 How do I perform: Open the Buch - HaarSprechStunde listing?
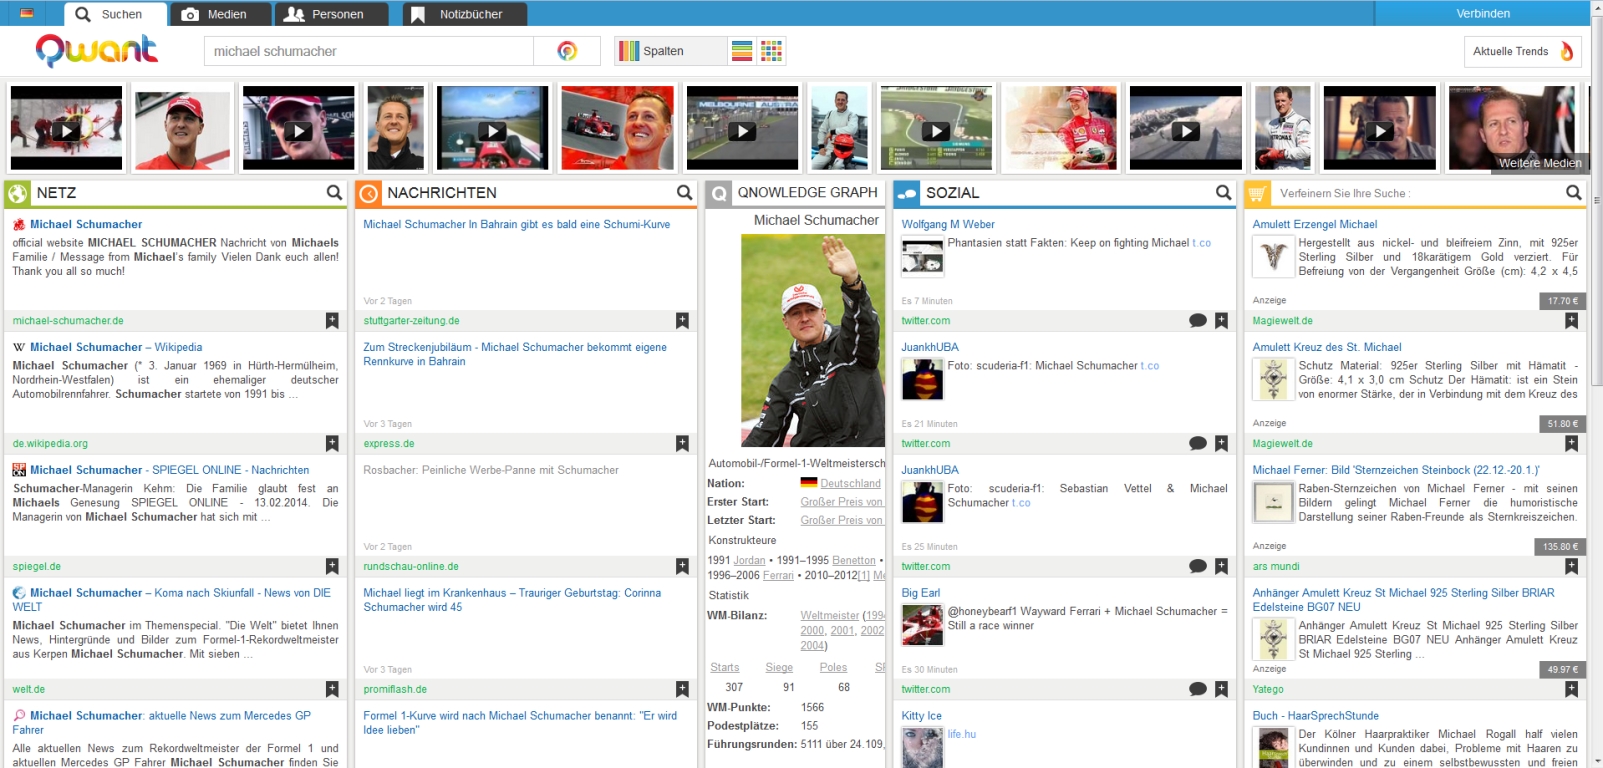(1315, 716)
